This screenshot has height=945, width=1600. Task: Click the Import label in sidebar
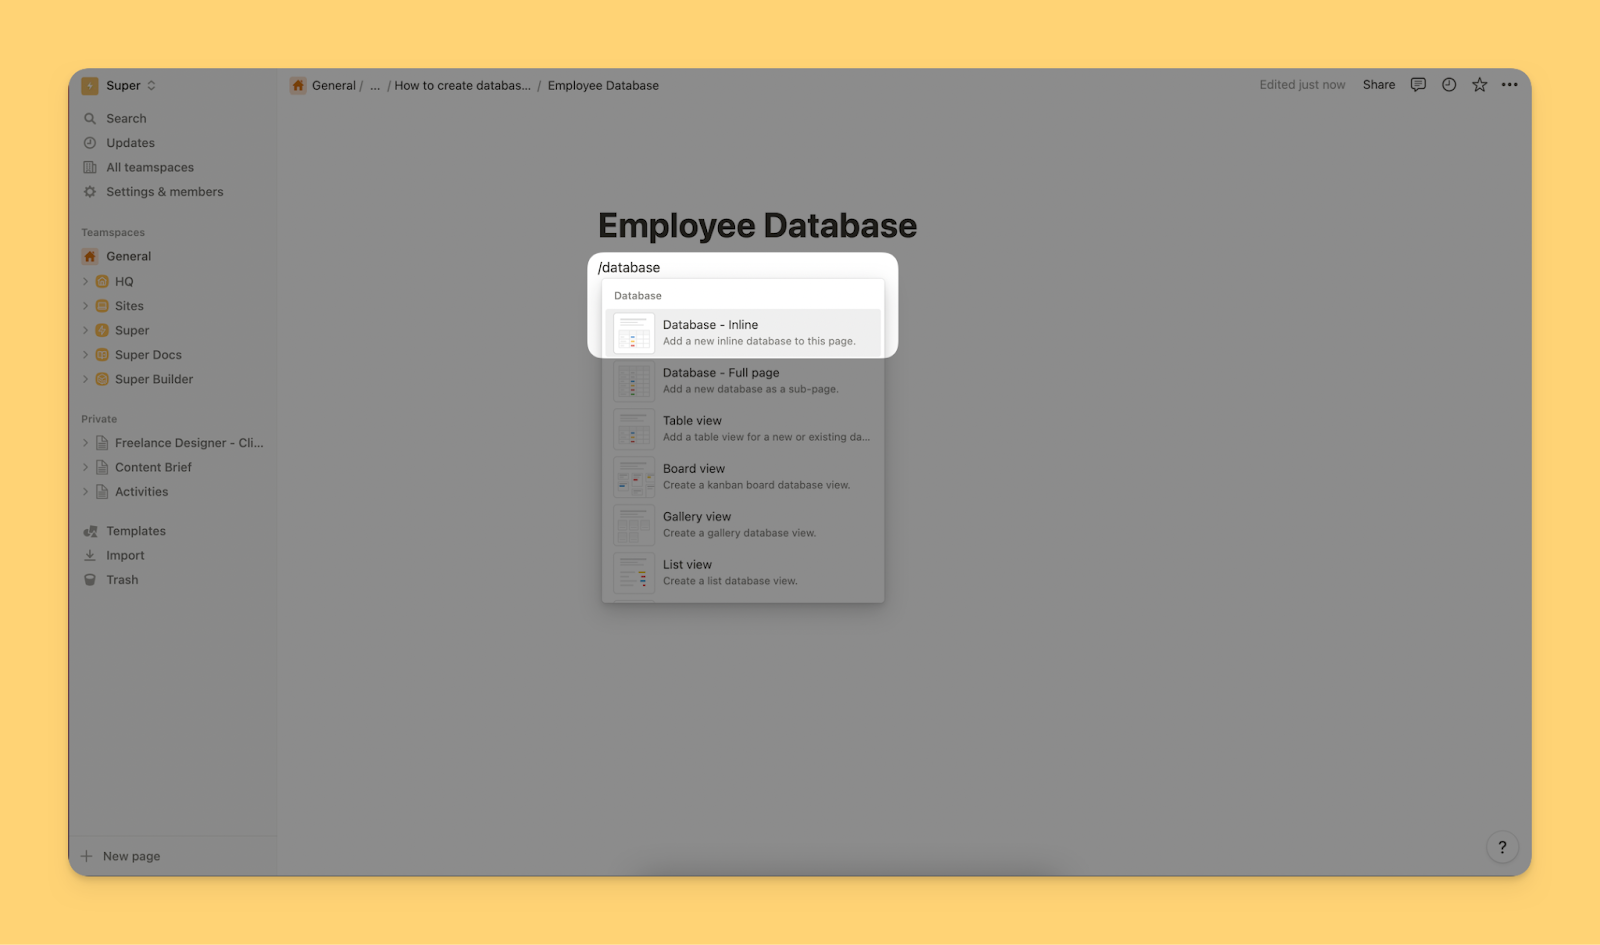point(125,556)
